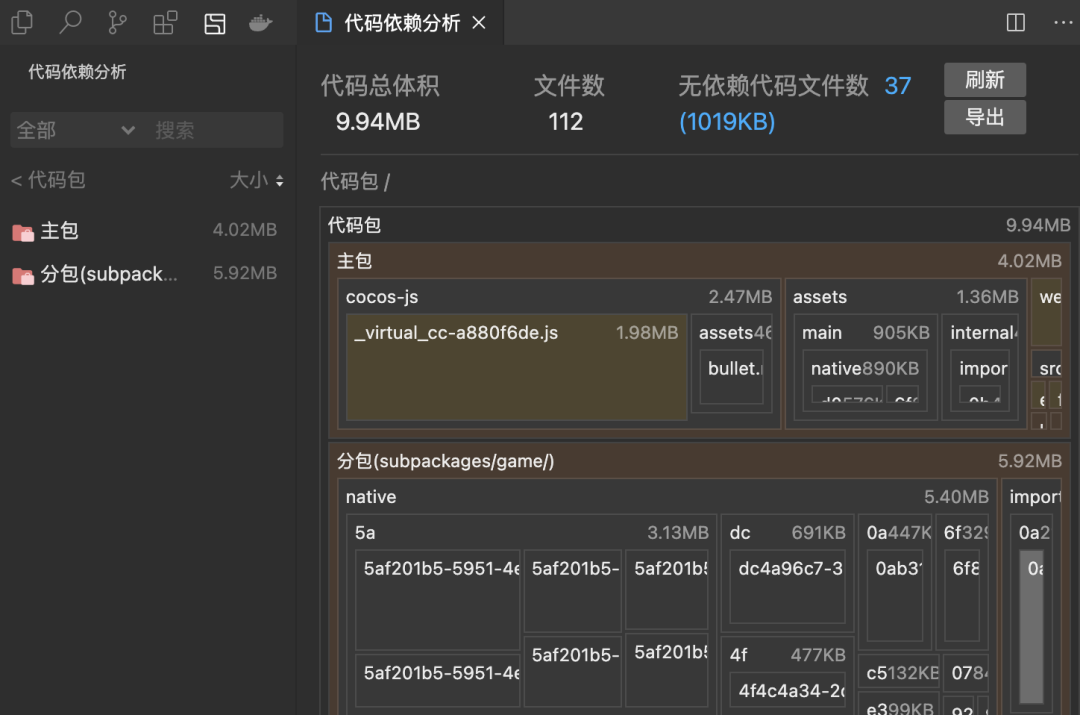
Task: Go back via the < 代码包 link
Action: [48, 180]
